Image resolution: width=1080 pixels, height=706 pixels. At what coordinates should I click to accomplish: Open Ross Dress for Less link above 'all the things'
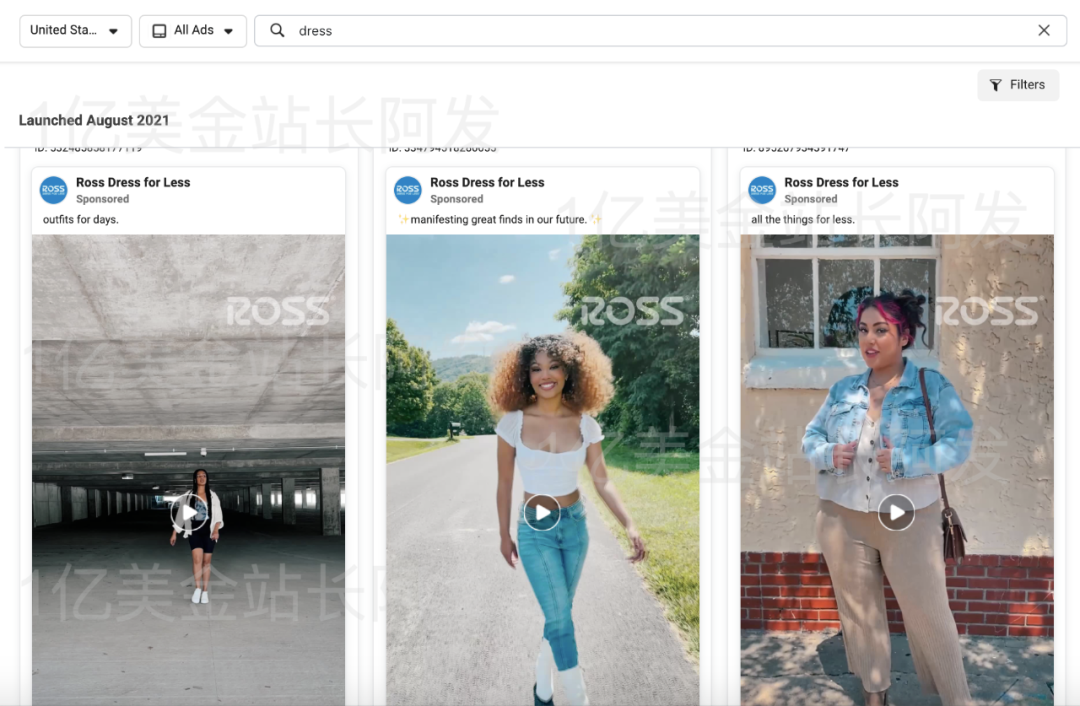coord(841,183)
